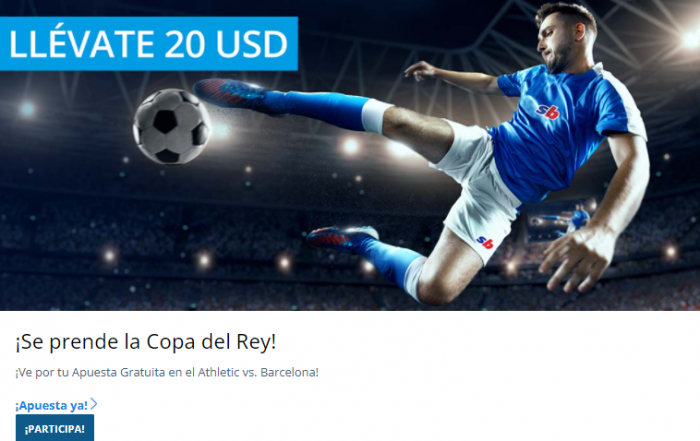
Task: Click the lower red-and-blue cleat
Action: (x=342, y=237)
